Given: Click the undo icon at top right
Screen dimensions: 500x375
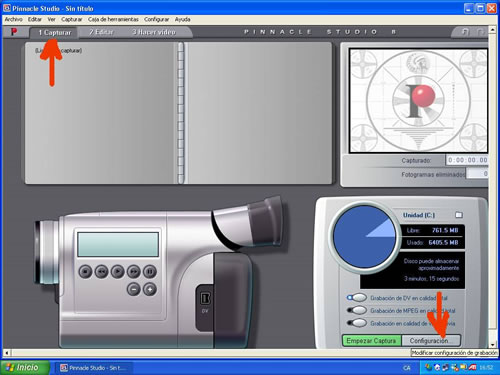Looking at the screenshot, I should coord(465,32).
